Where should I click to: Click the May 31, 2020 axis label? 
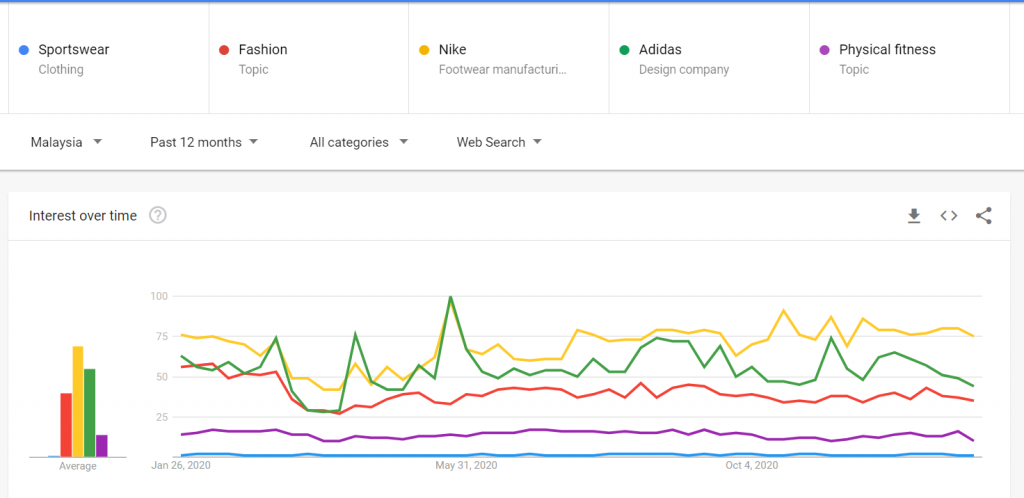tap(466, 465)
